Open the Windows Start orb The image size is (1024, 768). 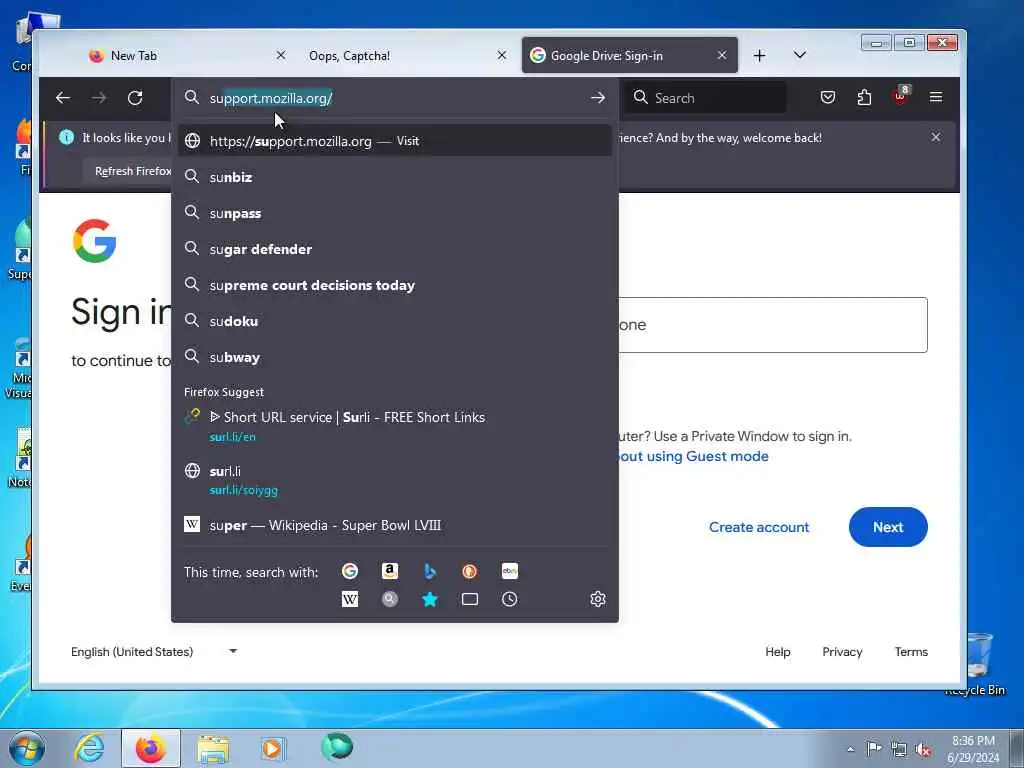click(x=26, y=748)
